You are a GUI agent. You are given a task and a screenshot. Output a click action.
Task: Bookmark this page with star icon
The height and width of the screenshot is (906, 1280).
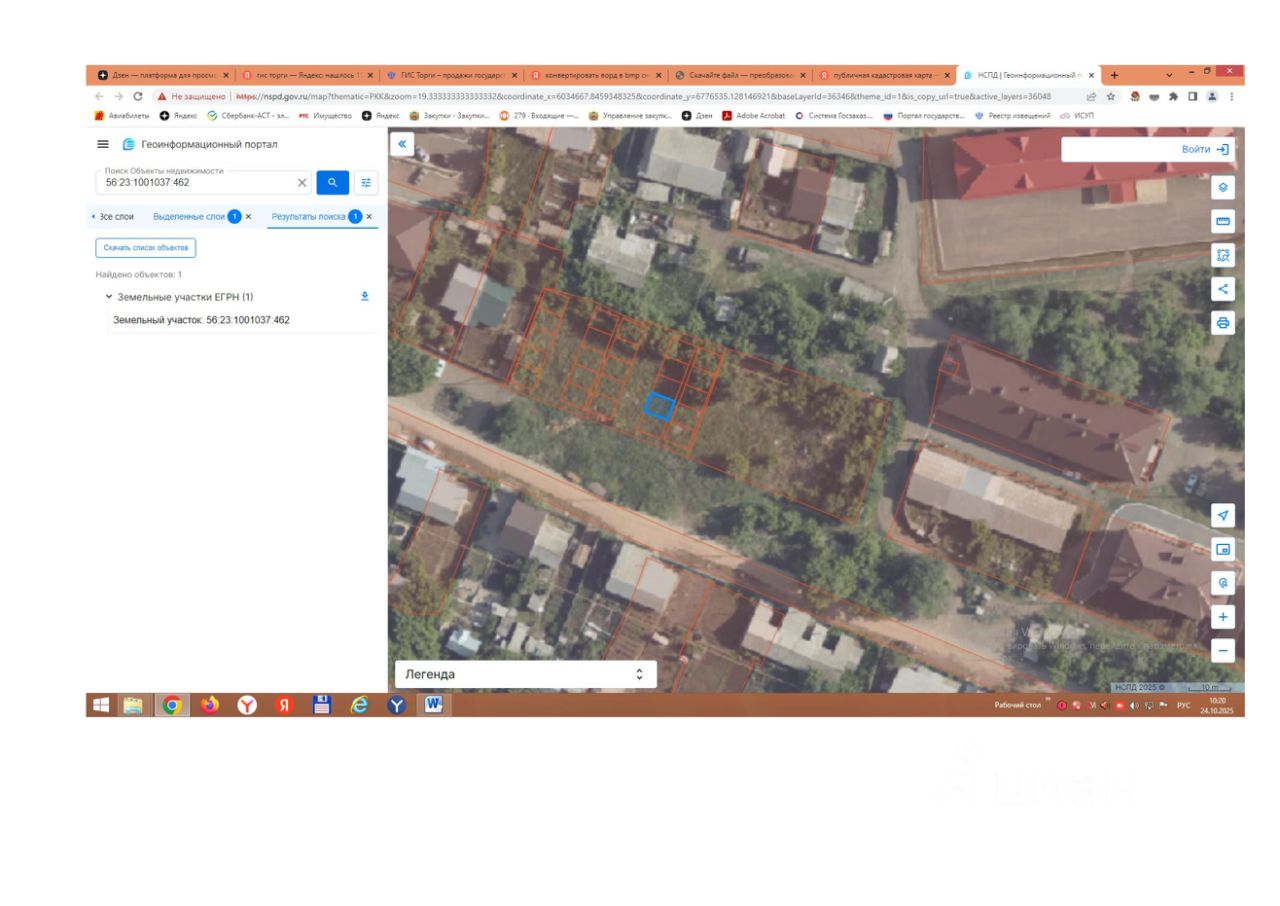tap(1111, 97)
